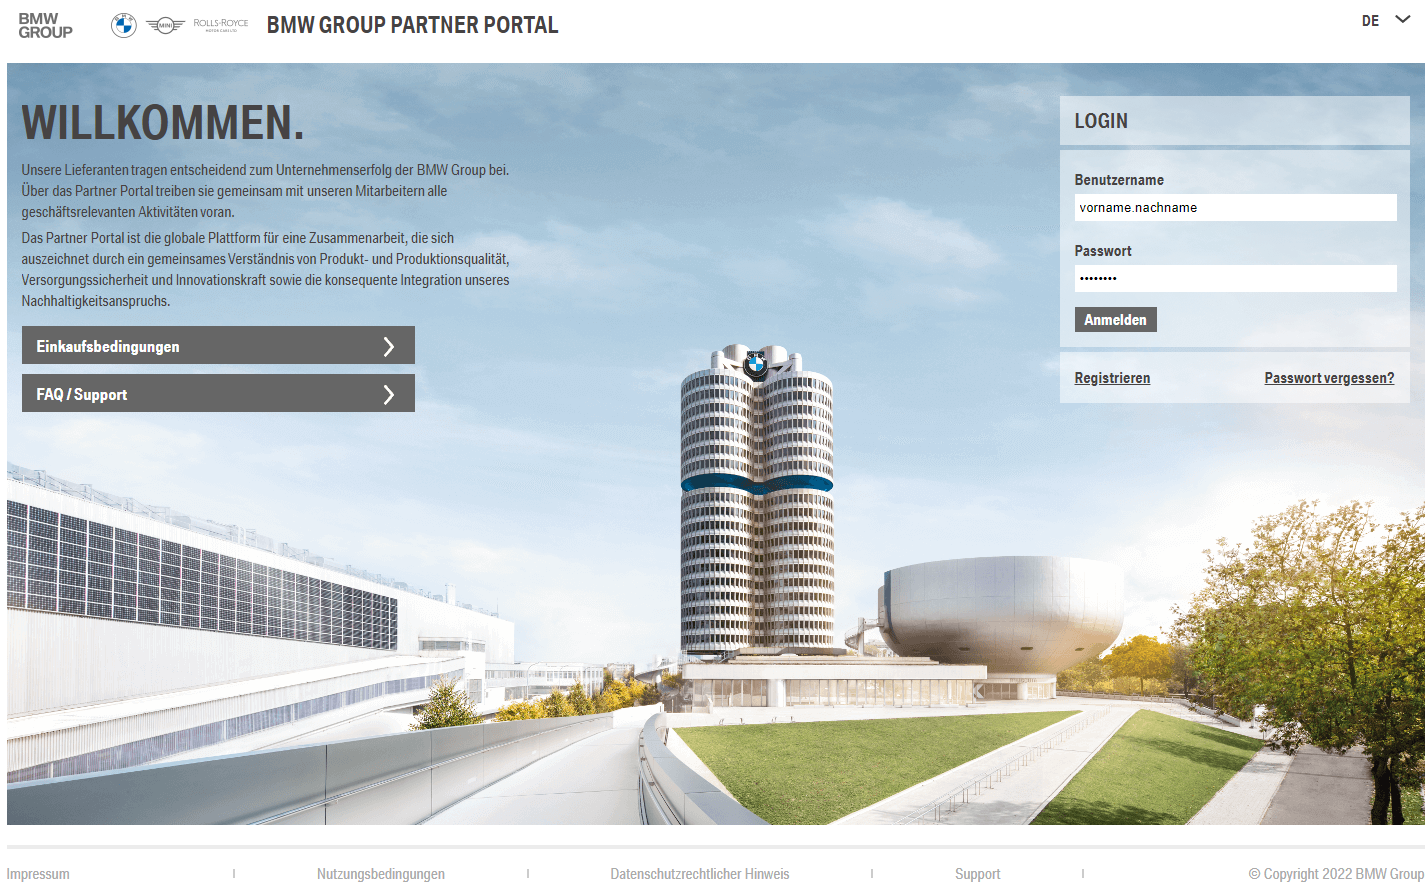Expand language selector chevron

click(x=1402, y=20)
